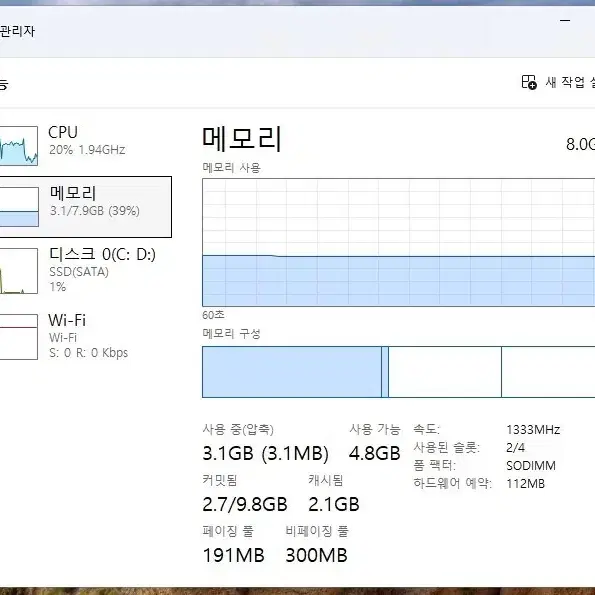Click the standby segment of memory composition

(x=445, y=372)
